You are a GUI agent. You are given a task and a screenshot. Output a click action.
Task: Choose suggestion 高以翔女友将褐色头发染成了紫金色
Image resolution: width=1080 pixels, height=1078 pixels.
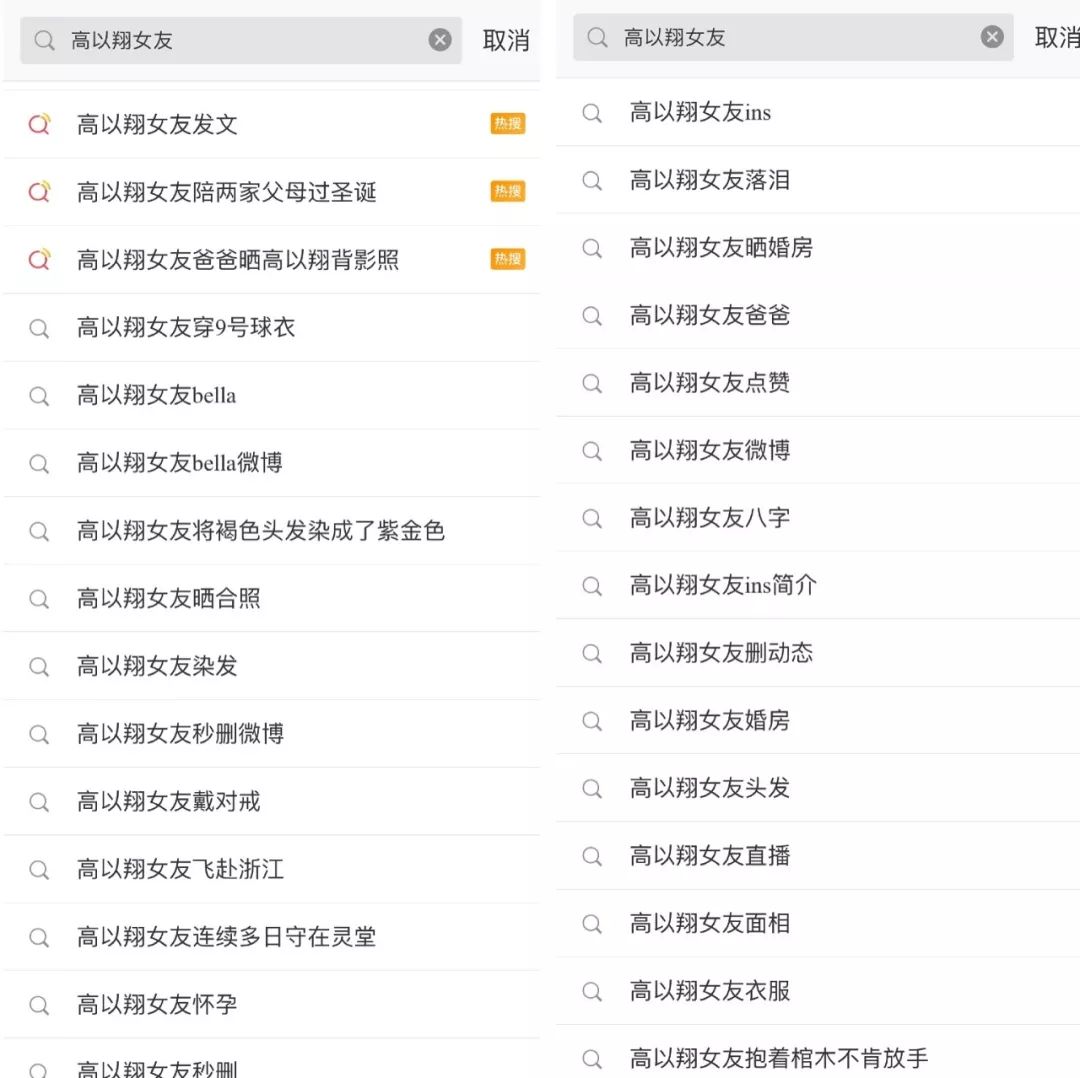(260, 531)
